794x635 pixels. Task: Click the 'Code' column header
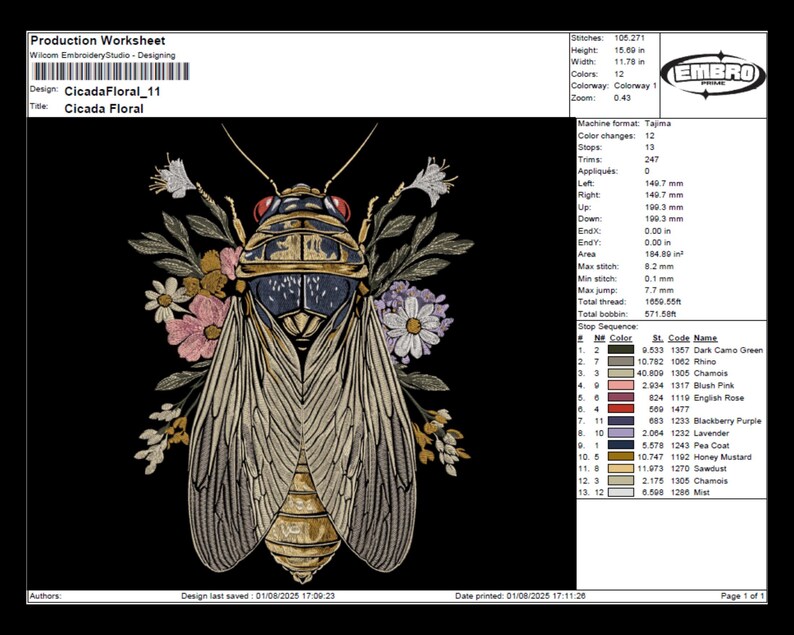679,338
